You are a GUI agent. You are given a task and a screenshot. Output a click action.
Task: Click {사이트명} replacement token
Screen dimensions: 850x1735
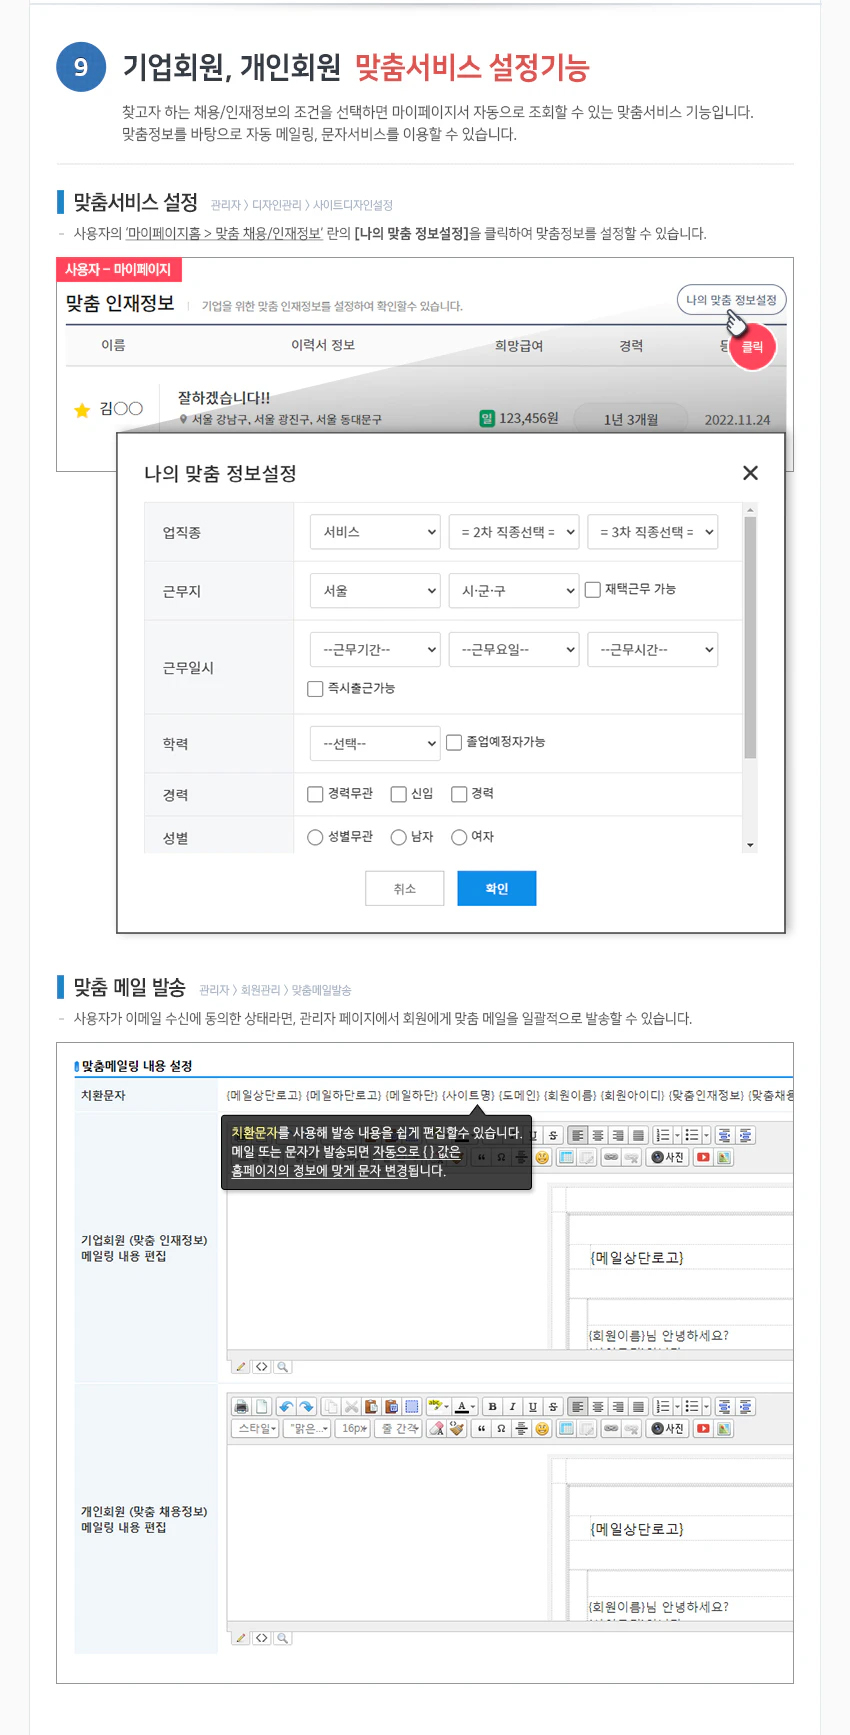pyautogui.click(x=468, y=1096)
